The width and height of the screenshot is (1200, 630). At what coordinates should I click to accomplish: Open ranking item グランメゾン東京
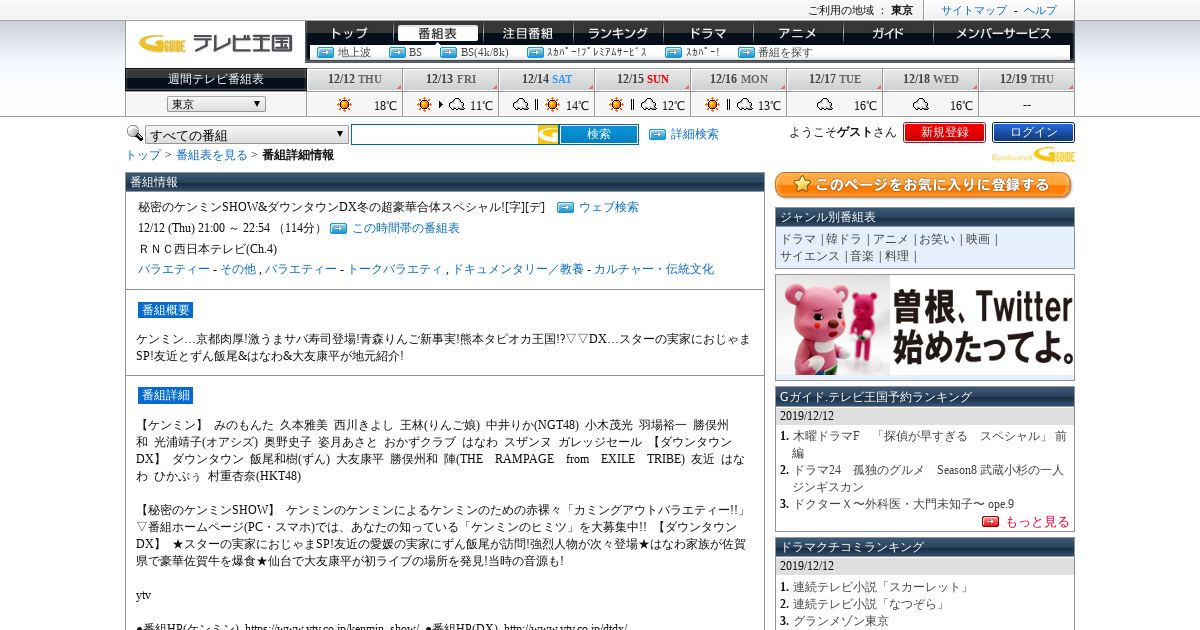[840, 621]
